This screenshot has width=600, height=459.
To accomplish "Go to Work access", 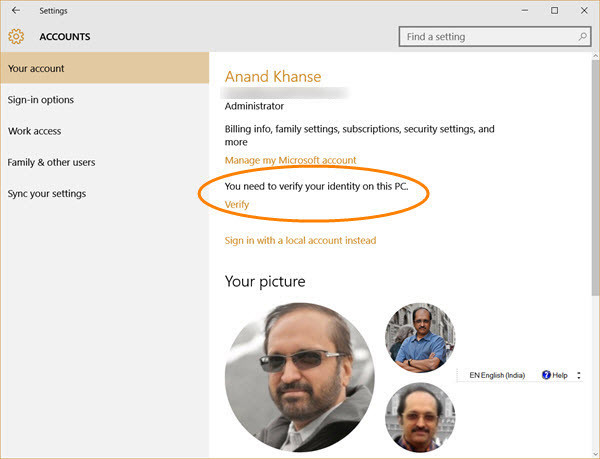I will pyautogui.click(x=104, y=131).
